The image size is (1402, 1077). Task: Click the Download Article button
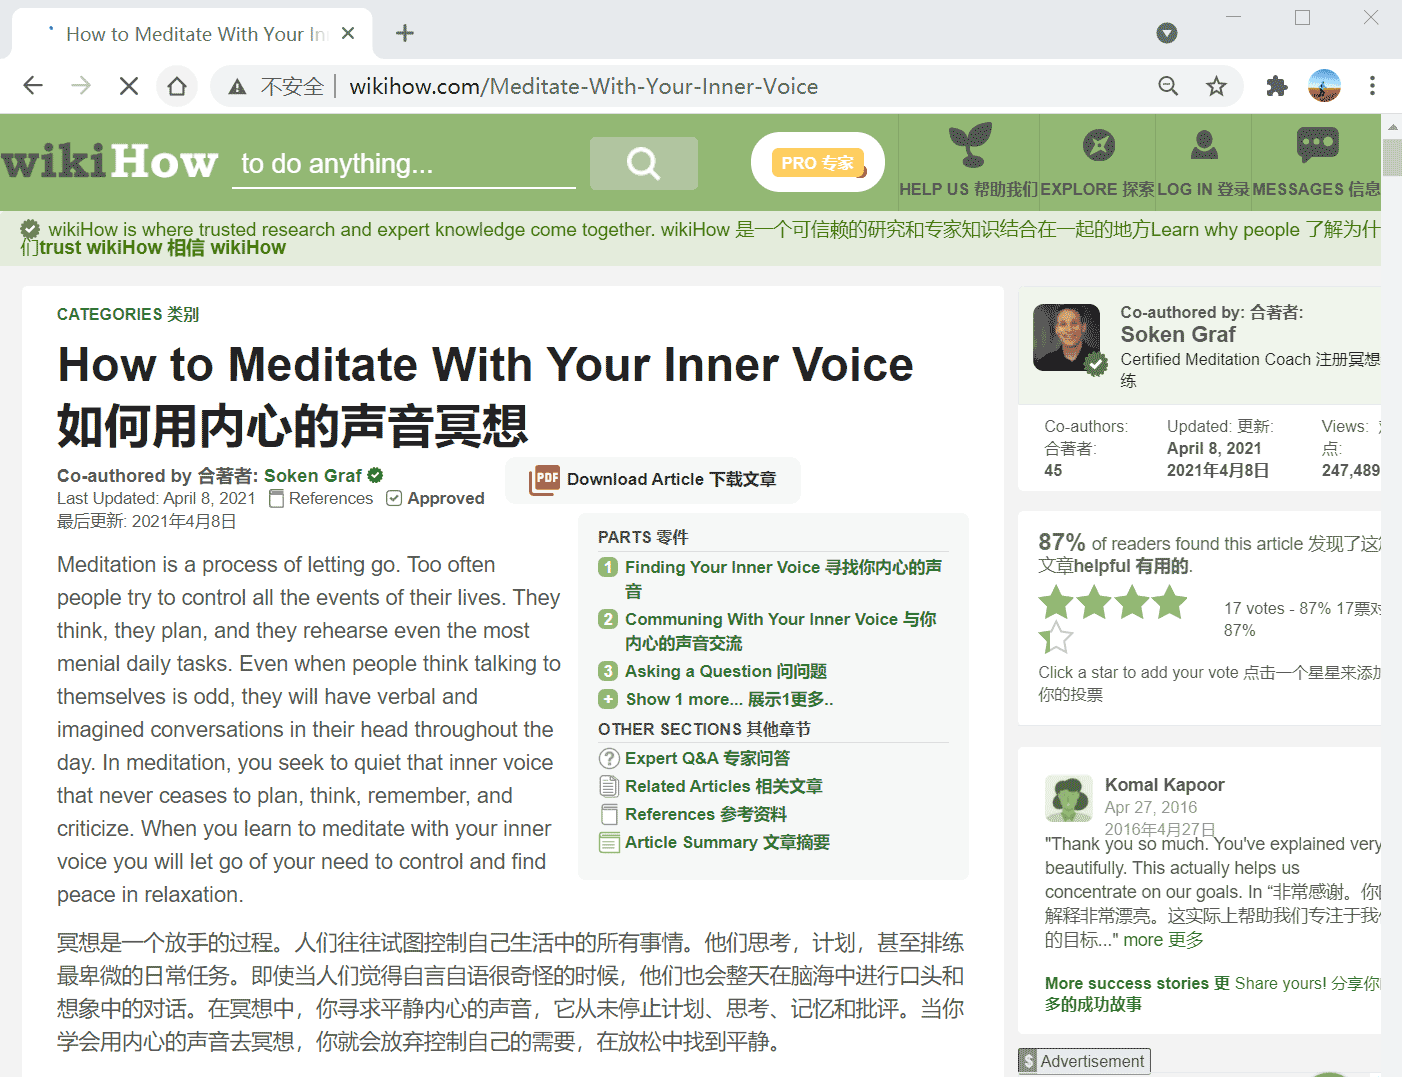pos(653,480)
